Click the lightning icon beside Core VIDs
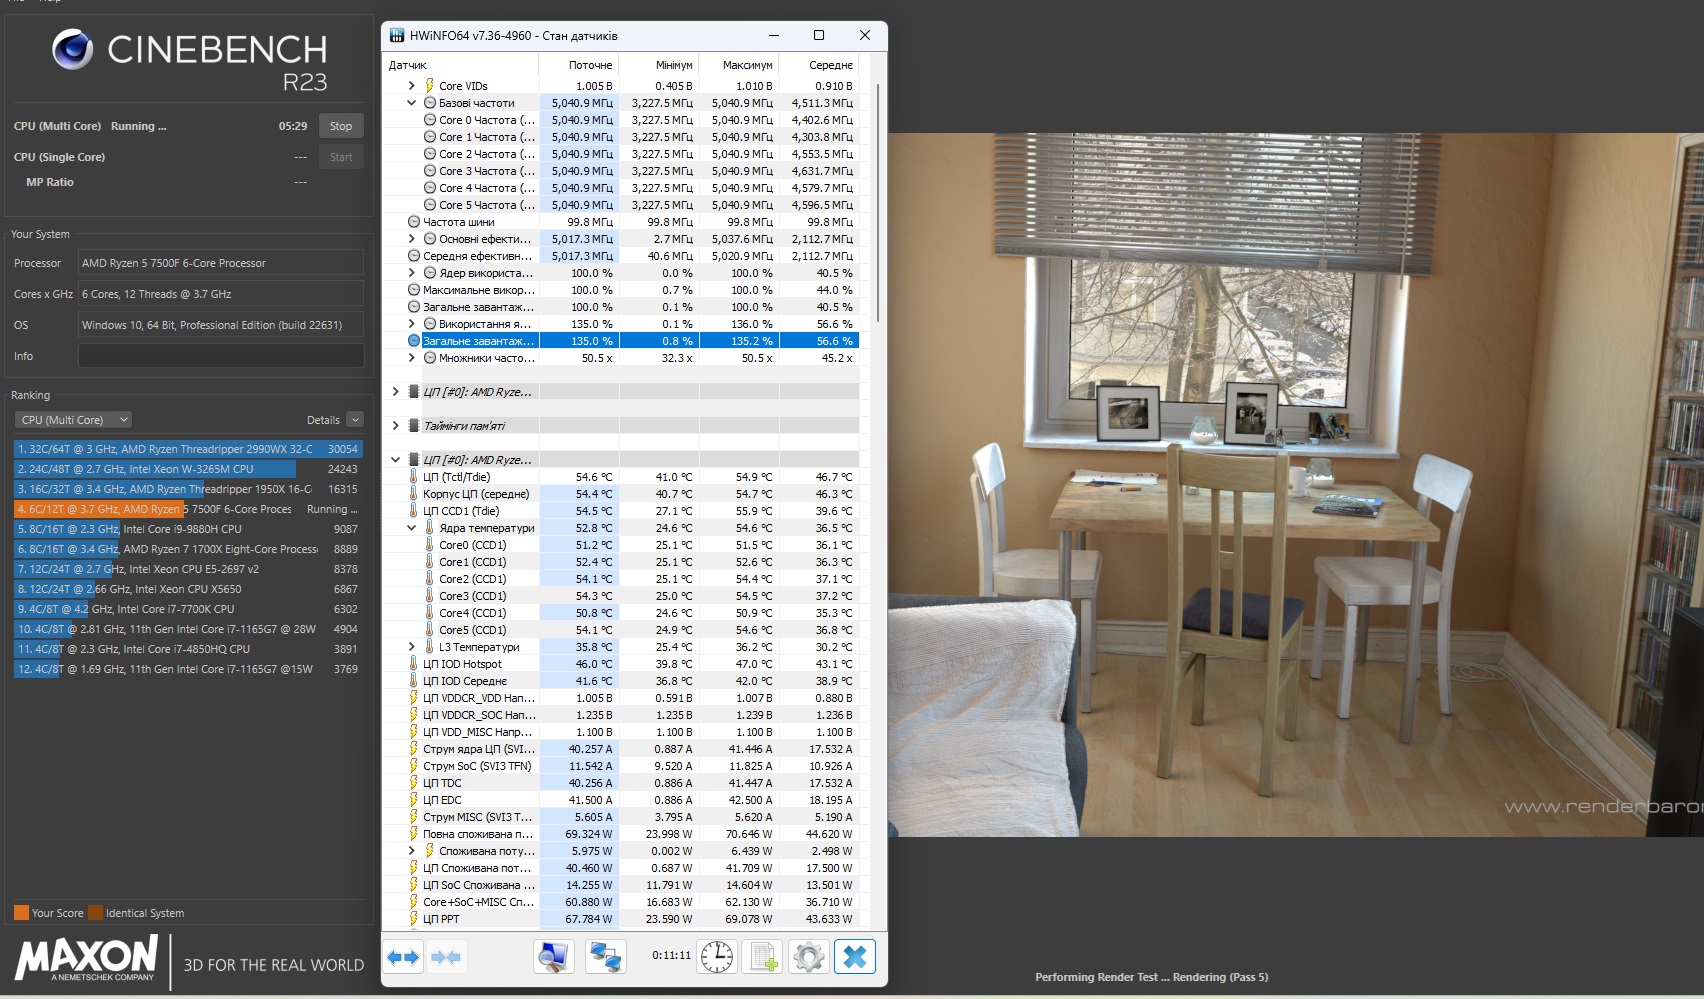The image size is (1704, 999). (430, 86)
